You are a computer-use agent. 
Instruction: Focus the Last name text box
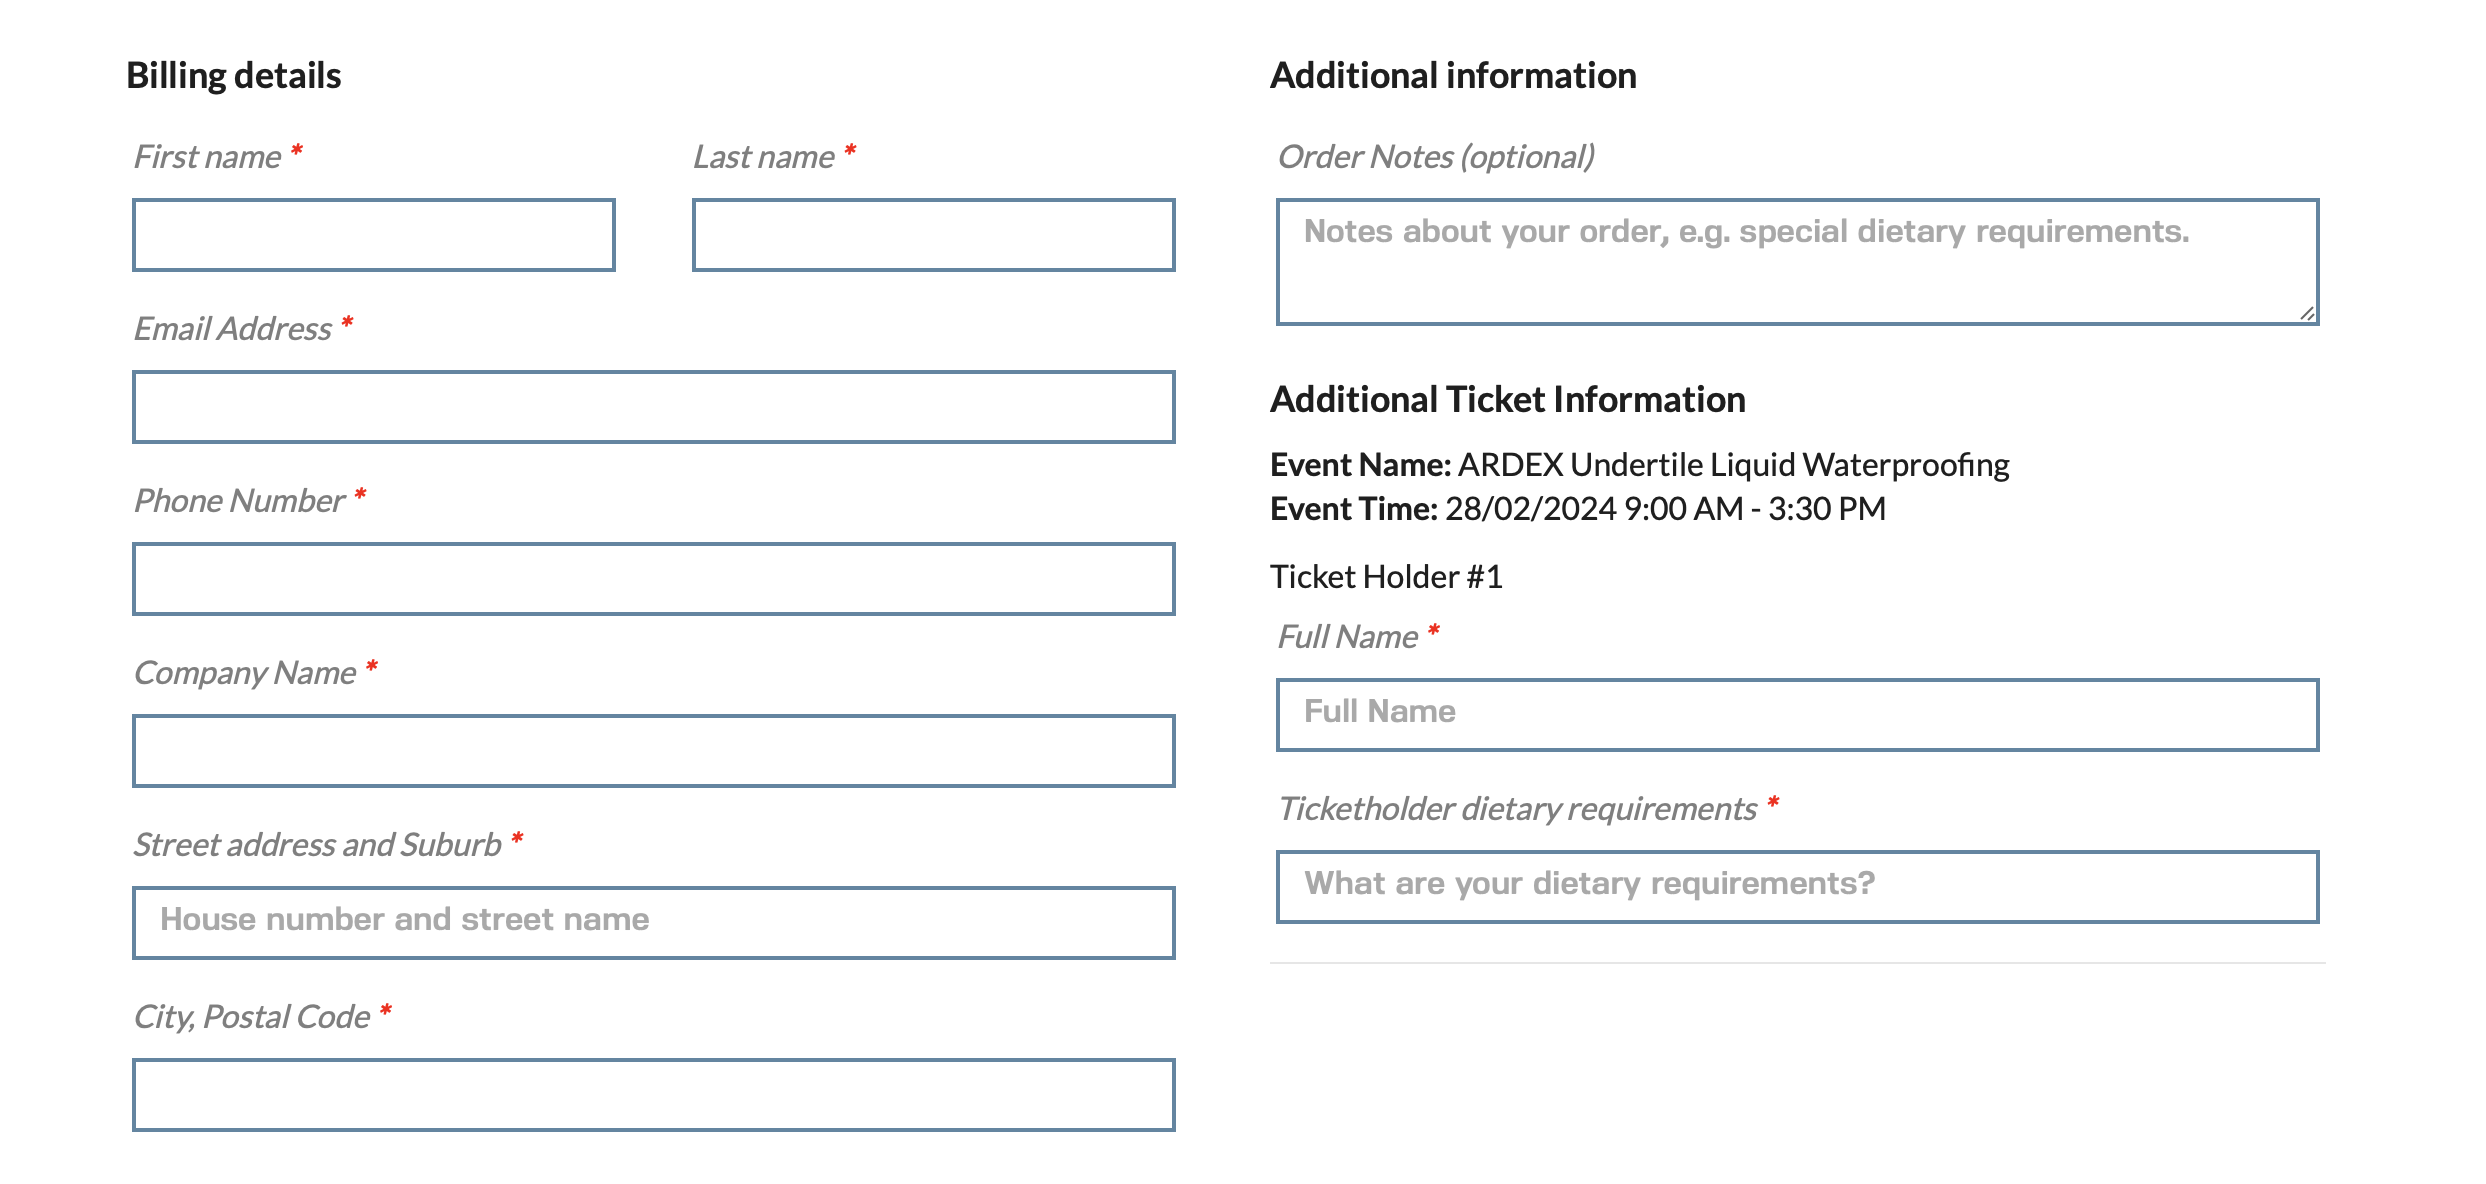934,235
